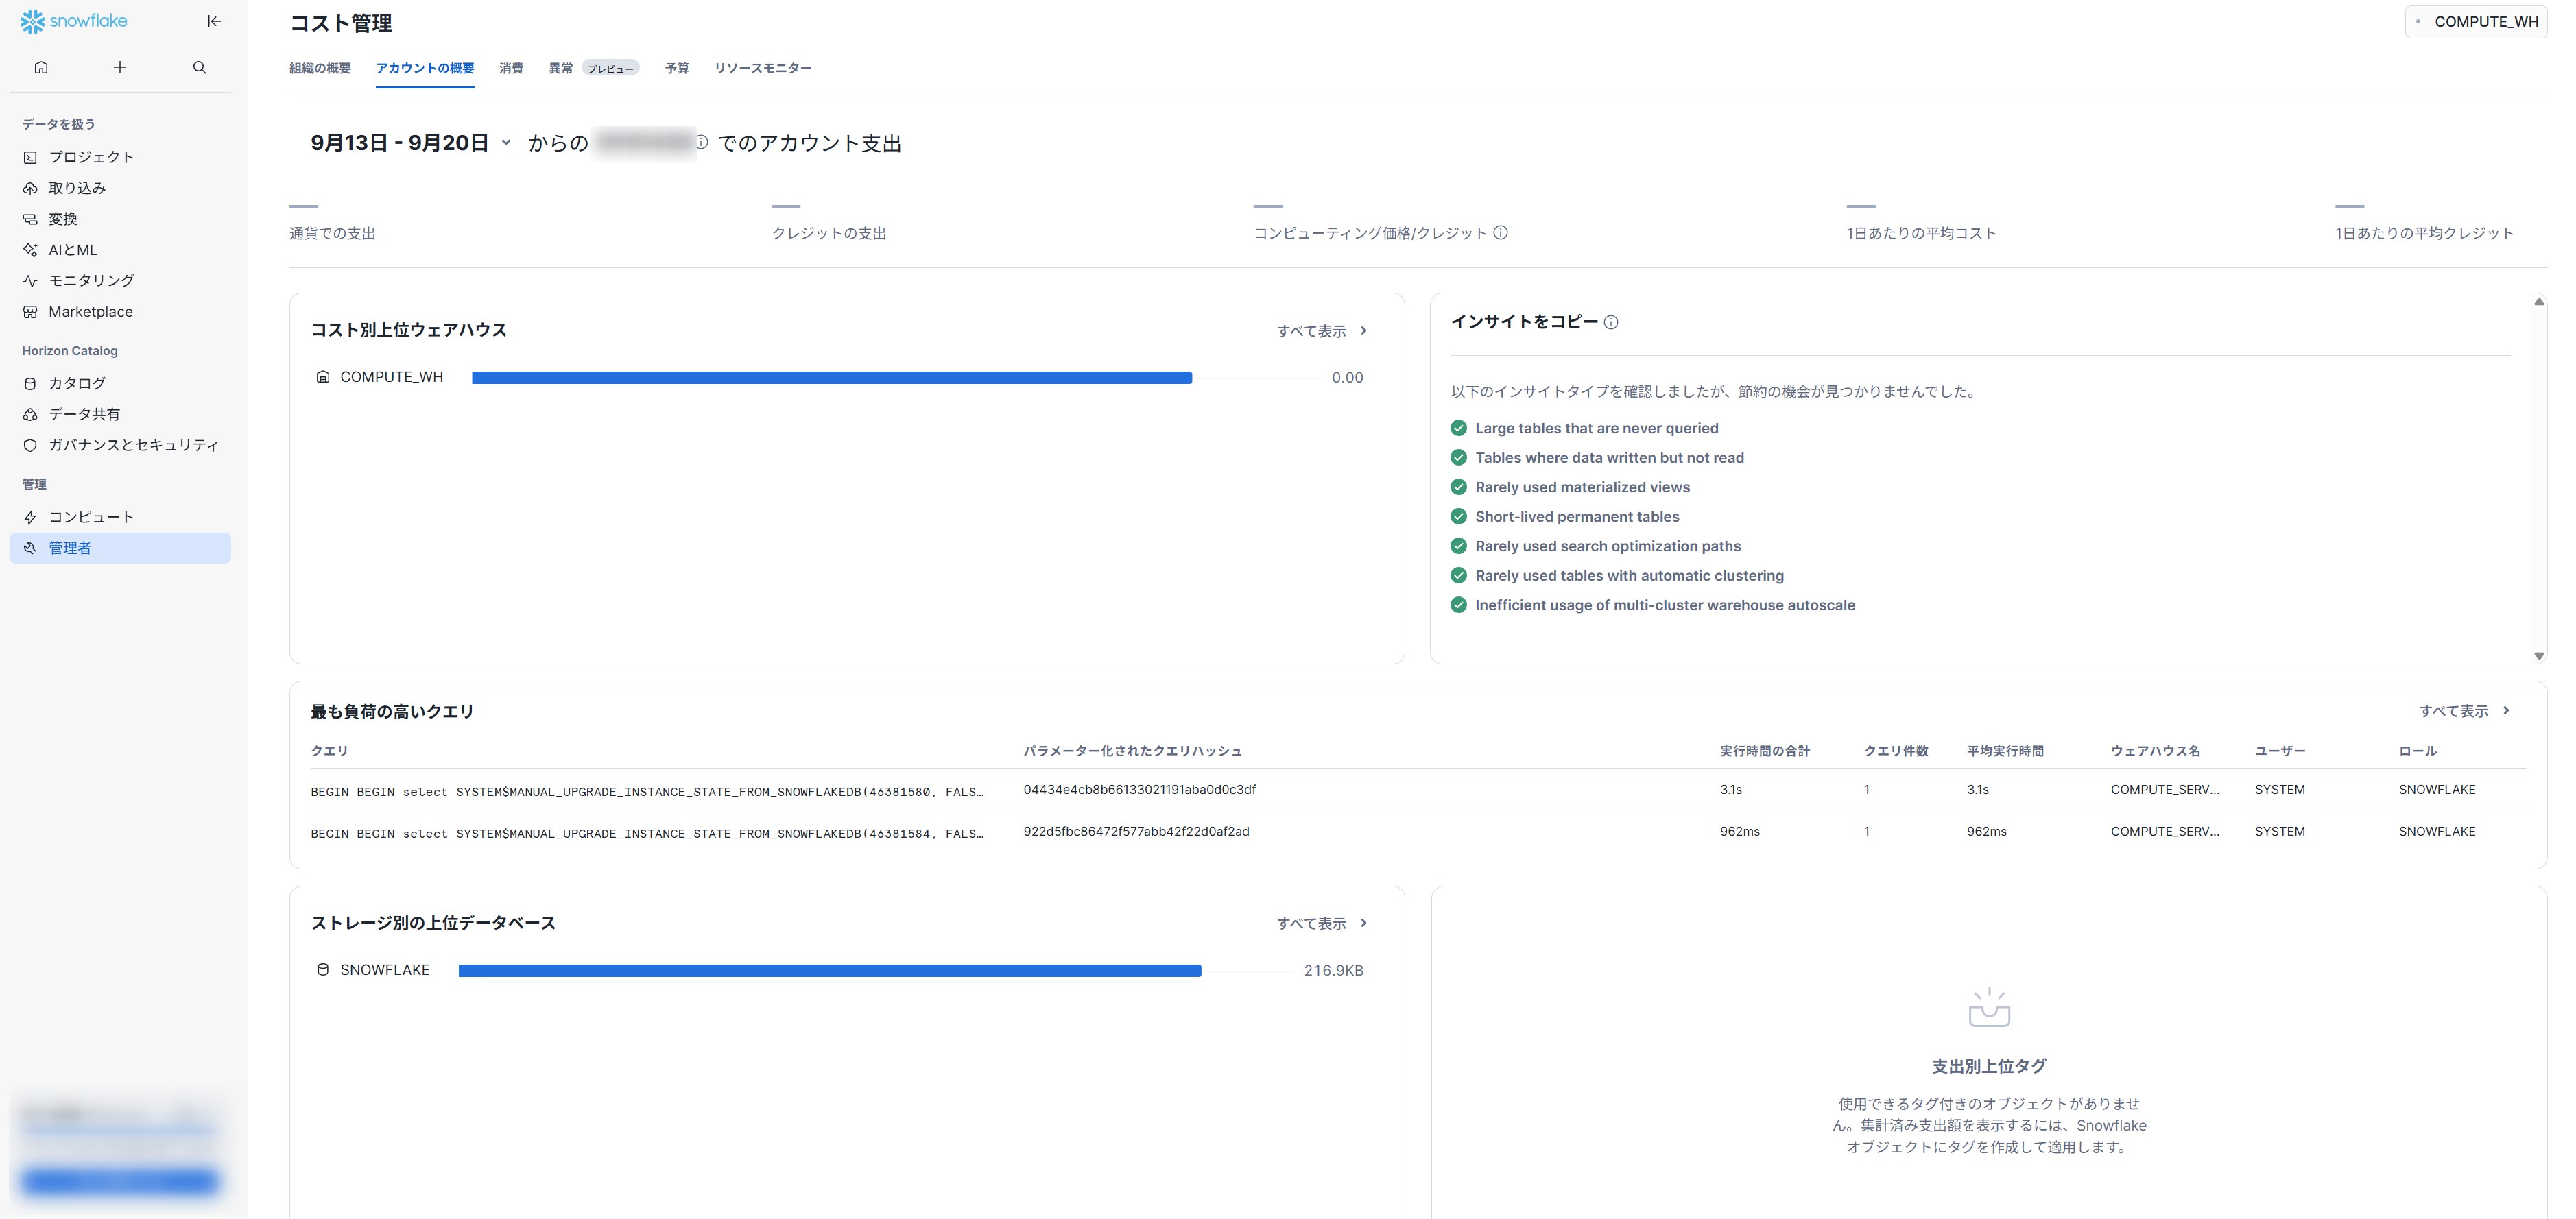Click info icon next to インサイトをコピー

[1611, 322]
